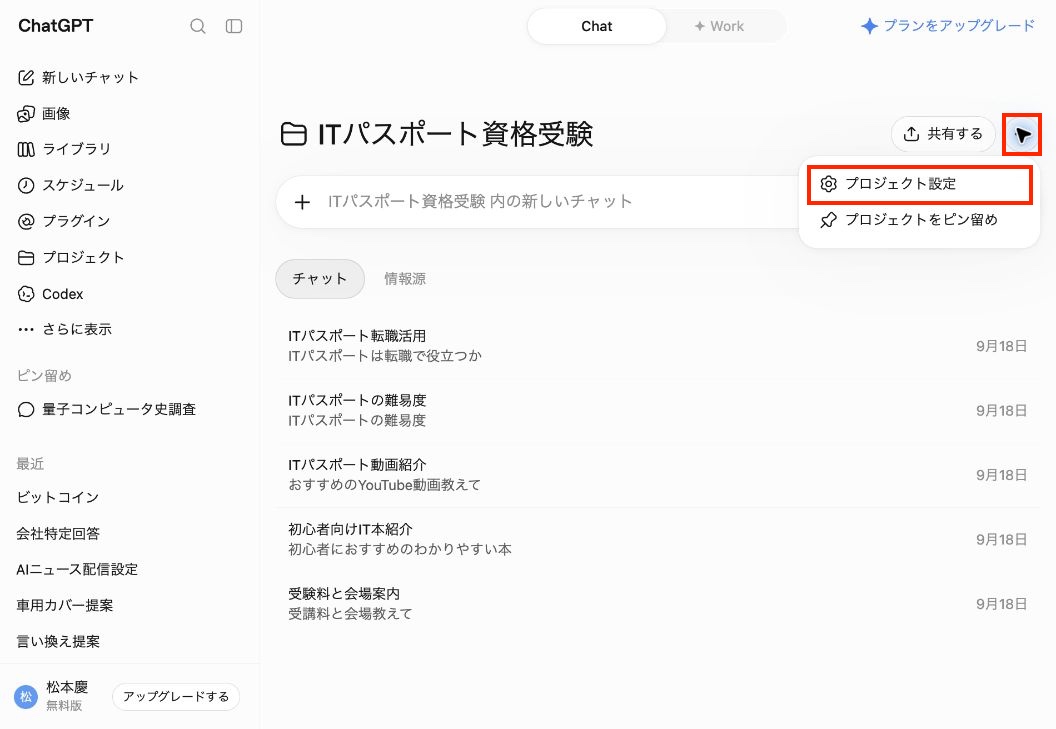Open chat ITパスポート転職活用
1056x729 pixels.
(x=657, y=346)
